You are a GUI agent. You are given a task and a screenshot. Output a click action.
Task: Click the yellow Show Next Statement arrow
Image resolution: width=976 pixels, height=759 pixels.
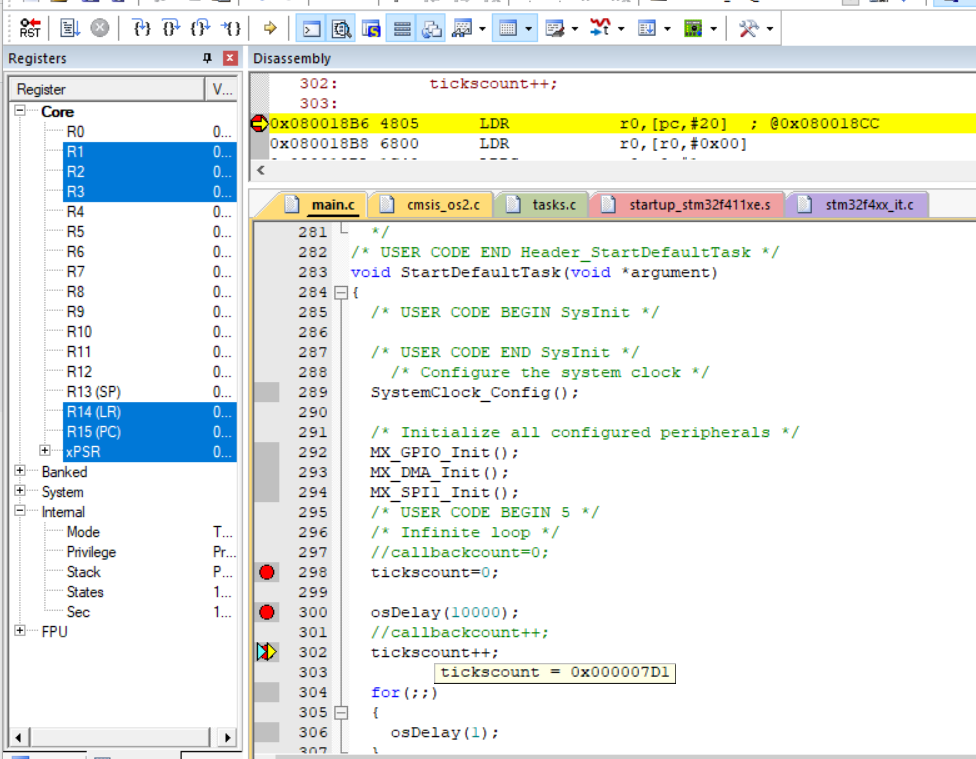pos(270,28)
